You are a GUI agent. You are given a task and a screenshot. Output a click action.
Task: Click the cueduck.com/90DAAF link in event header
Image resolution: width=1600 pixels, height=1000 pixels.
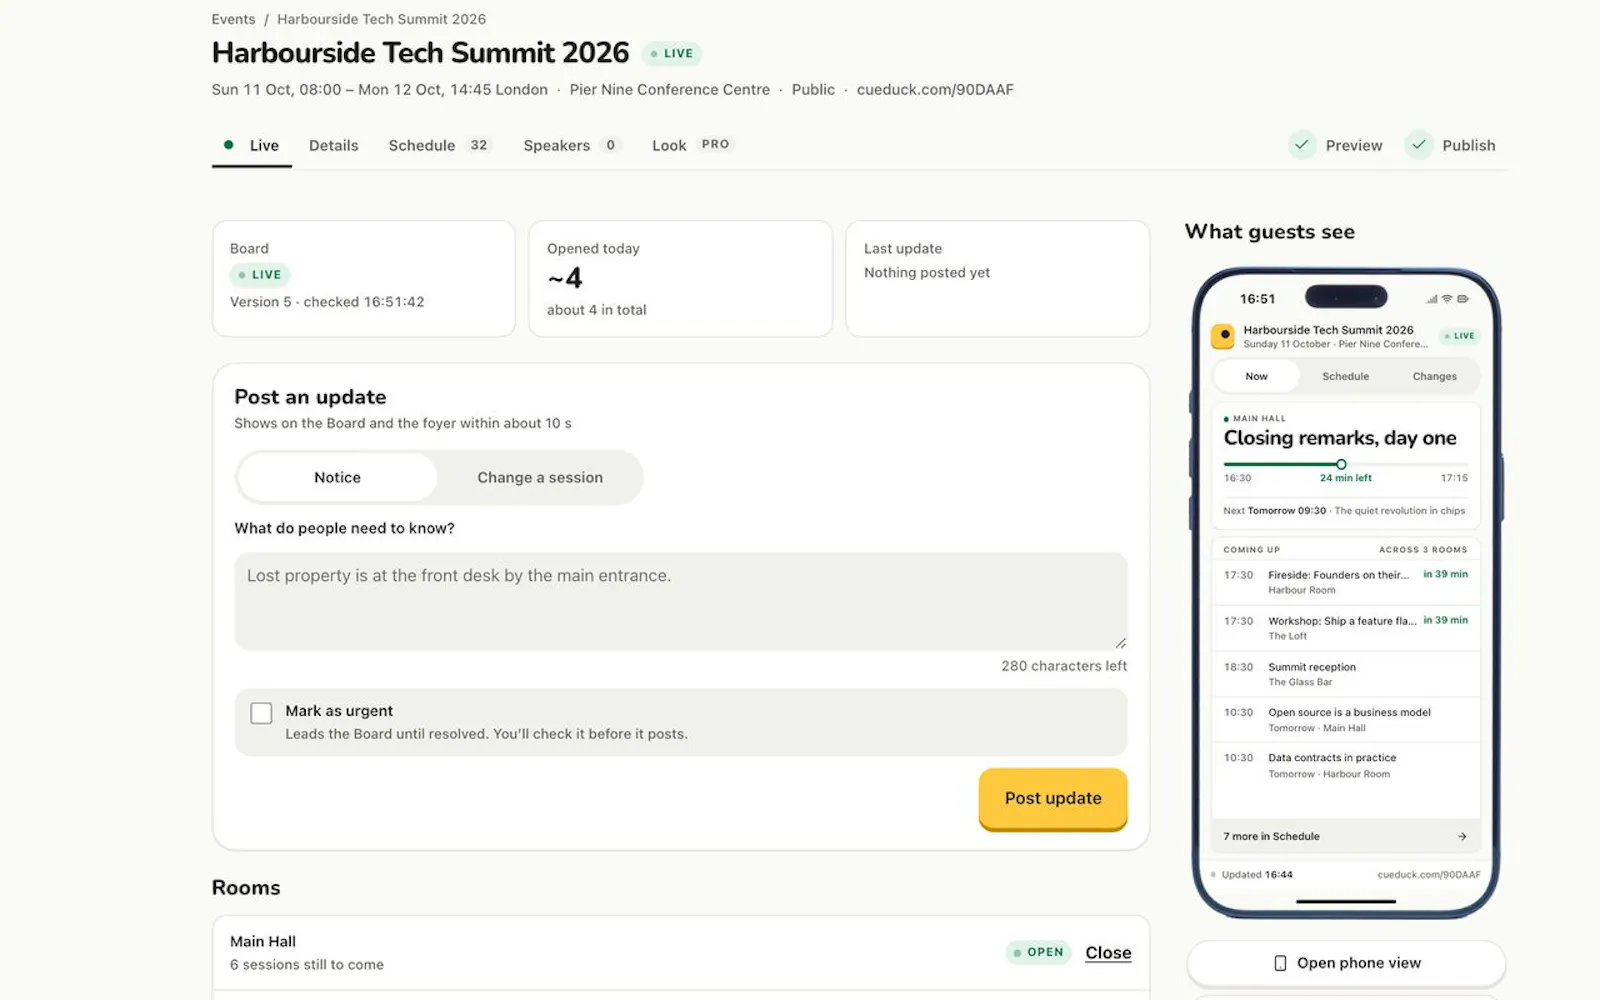click(935, 90)
